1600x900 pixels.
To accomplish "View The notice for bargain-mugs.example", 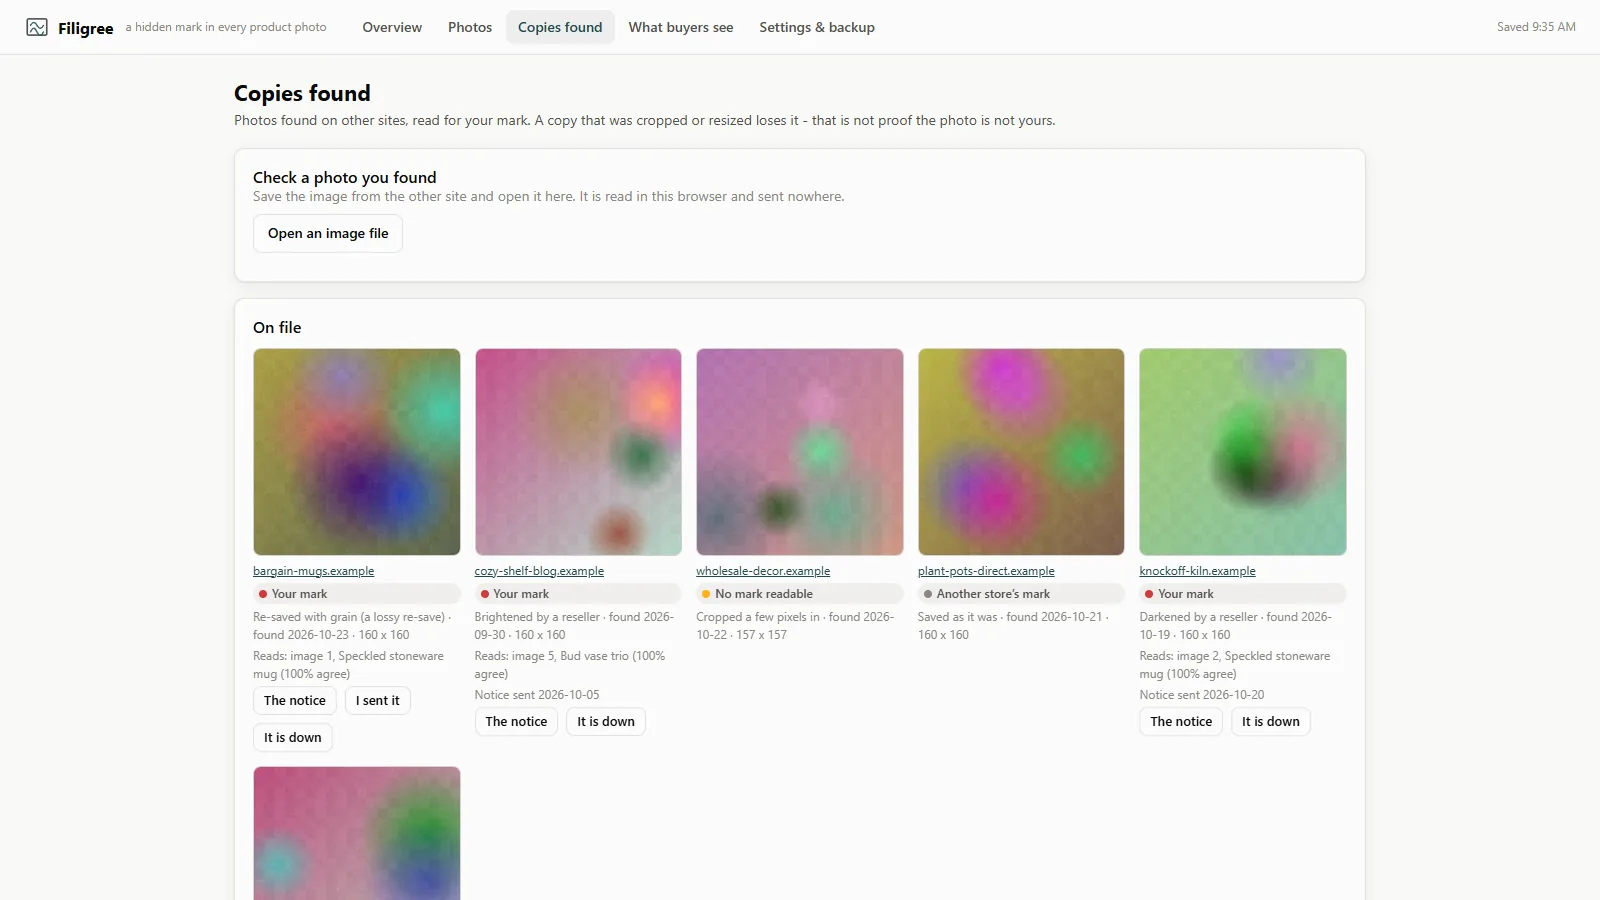I will 295,701.
